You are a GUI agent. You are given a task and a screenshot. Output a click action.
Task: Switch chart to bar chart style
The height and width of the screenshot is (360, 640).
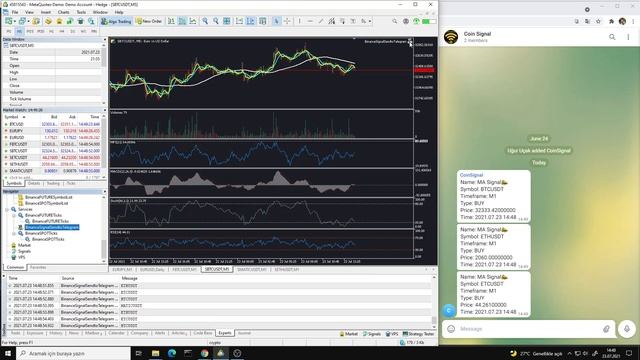pos(171,21)
